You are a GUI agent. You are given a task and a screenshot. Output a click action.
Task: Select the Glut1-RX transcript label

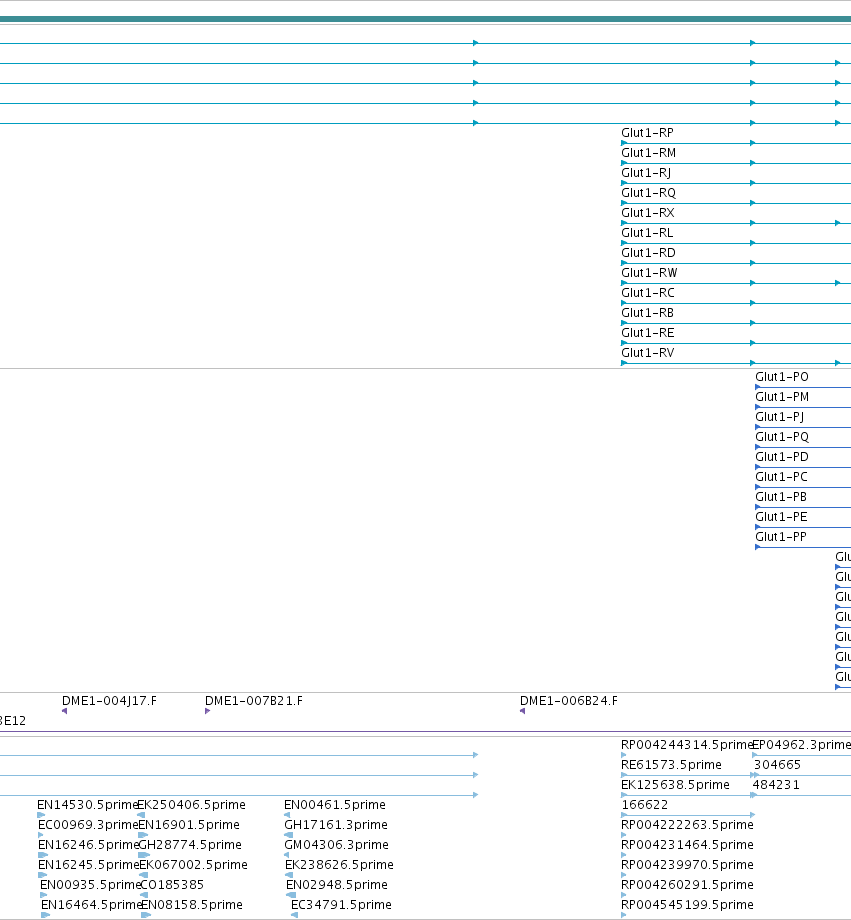648,213
